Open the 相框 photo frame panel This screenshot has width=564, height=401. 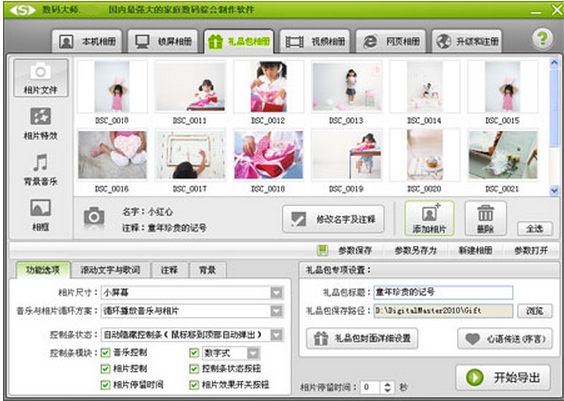41,215
